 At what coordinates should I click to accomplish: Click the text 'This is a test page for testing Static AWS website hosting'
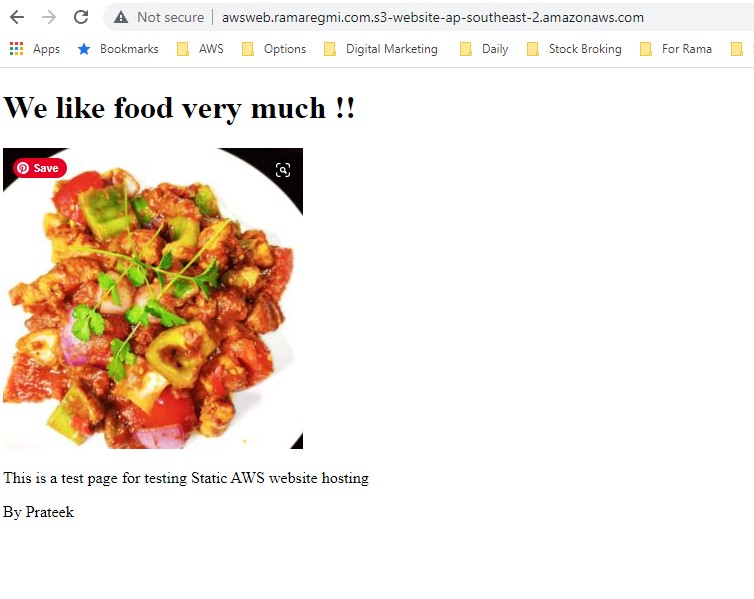point(186,478)
